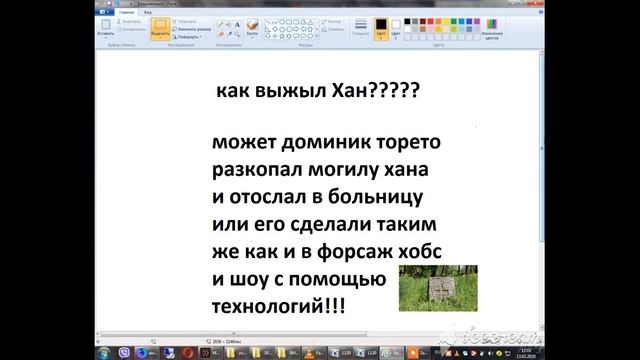Pick the Right triangle shape
Image resolution: width=640 pixels, height=360 pixels.
pyautogui.click(x=268, y=29)
